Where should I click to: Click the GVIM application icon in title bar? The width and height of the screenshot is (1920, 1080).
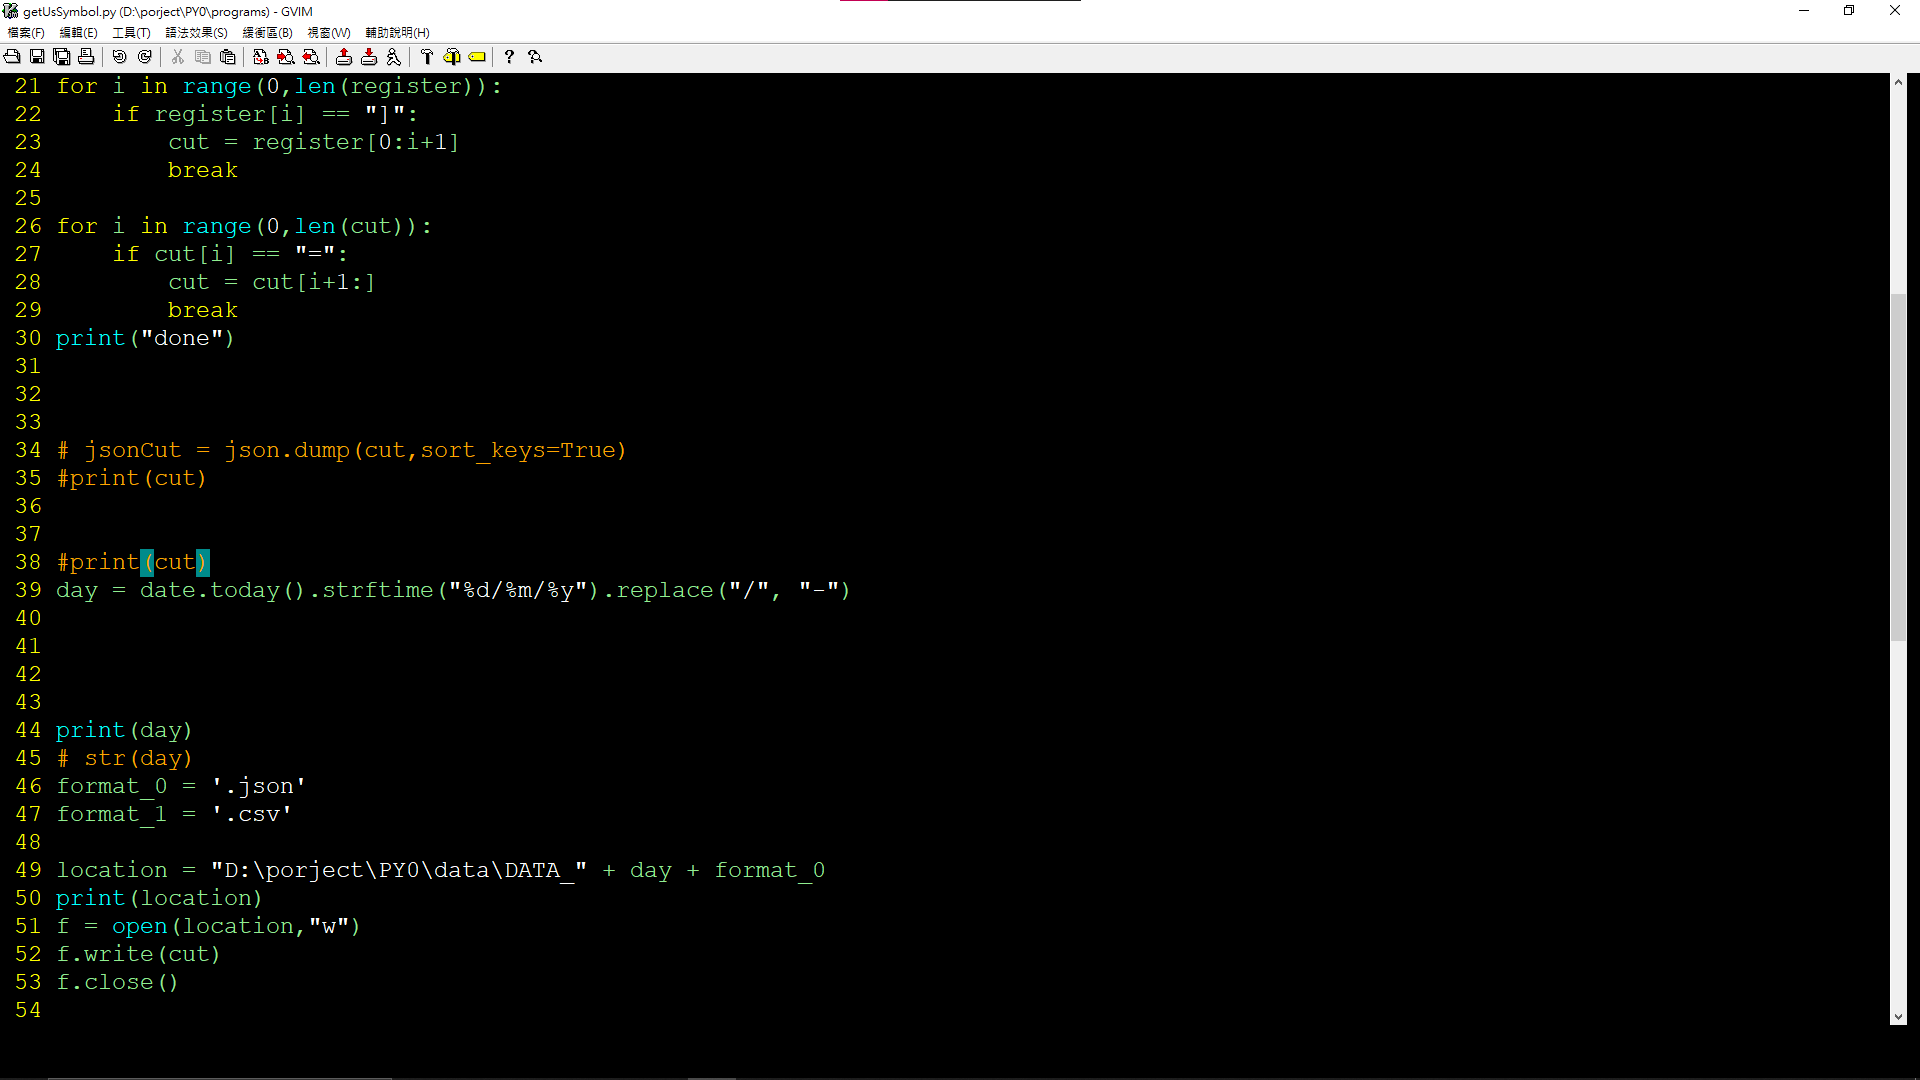click(11, 11)
